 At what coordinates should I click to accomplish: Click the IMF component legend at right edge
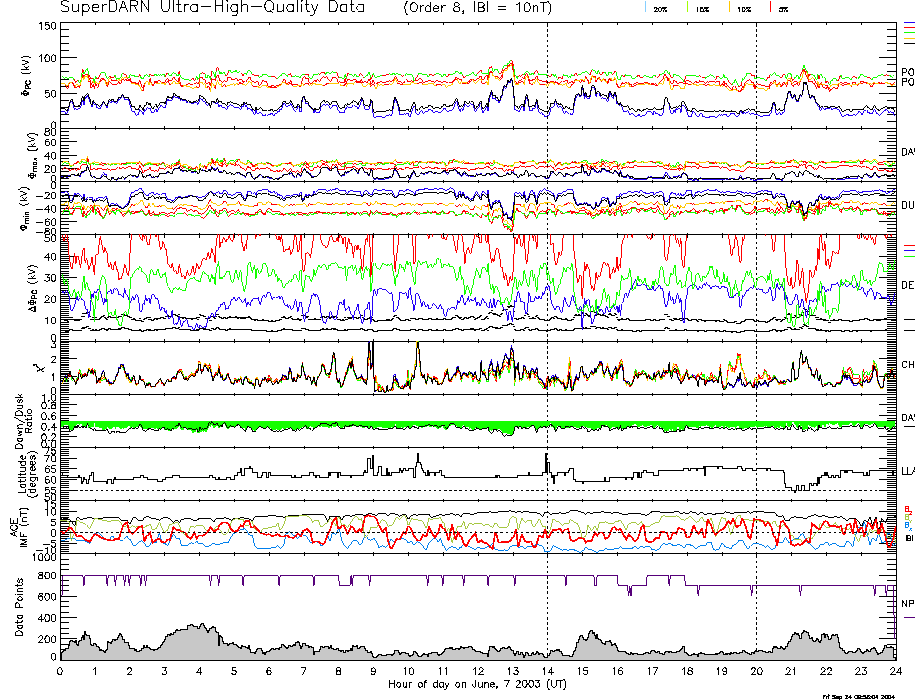pos(907,523)
